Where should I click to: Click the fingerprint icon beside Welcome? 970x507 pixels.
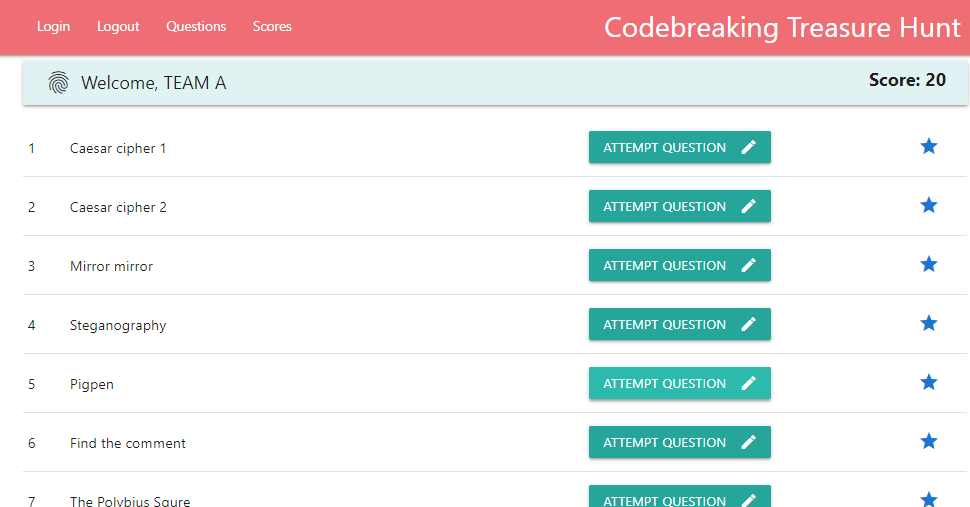(x=58, y=82)
